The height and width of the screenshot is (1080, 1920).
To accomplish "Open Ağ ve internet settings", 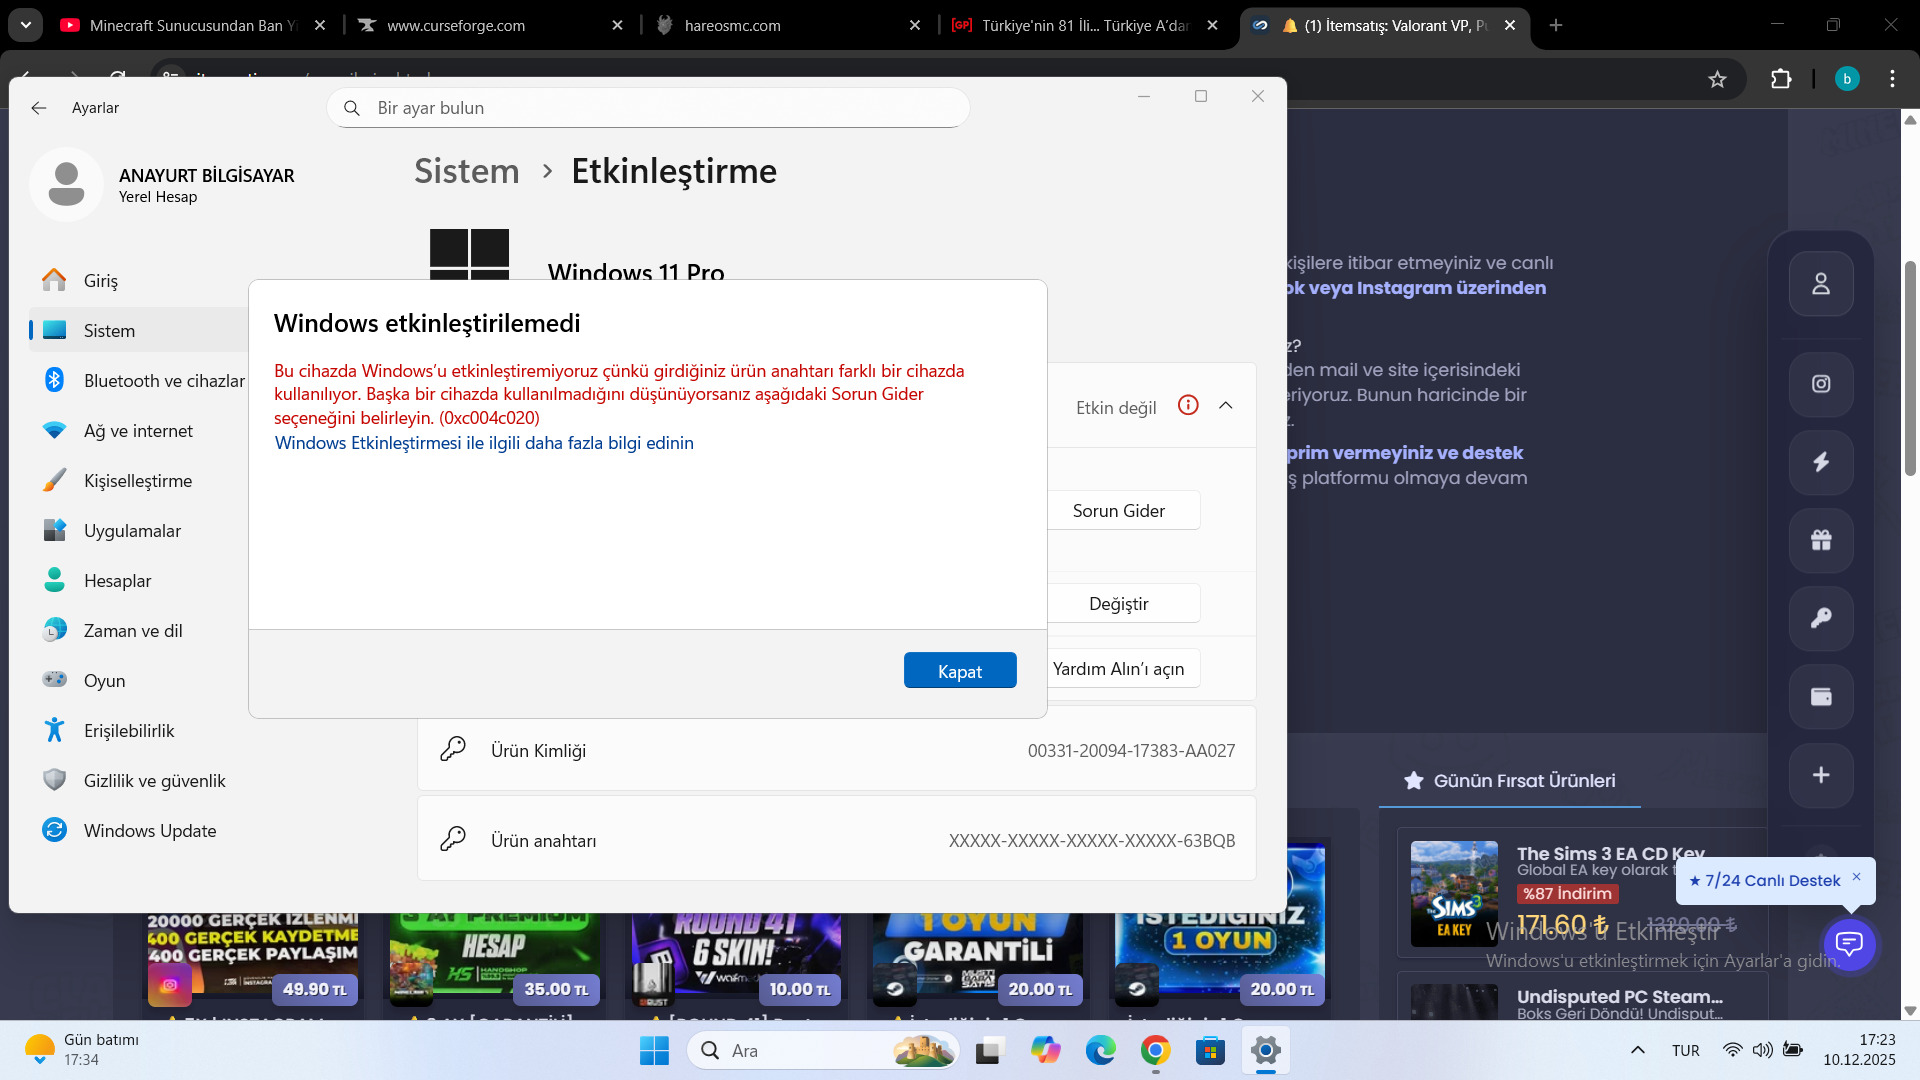I will click(x=138, y=431).
